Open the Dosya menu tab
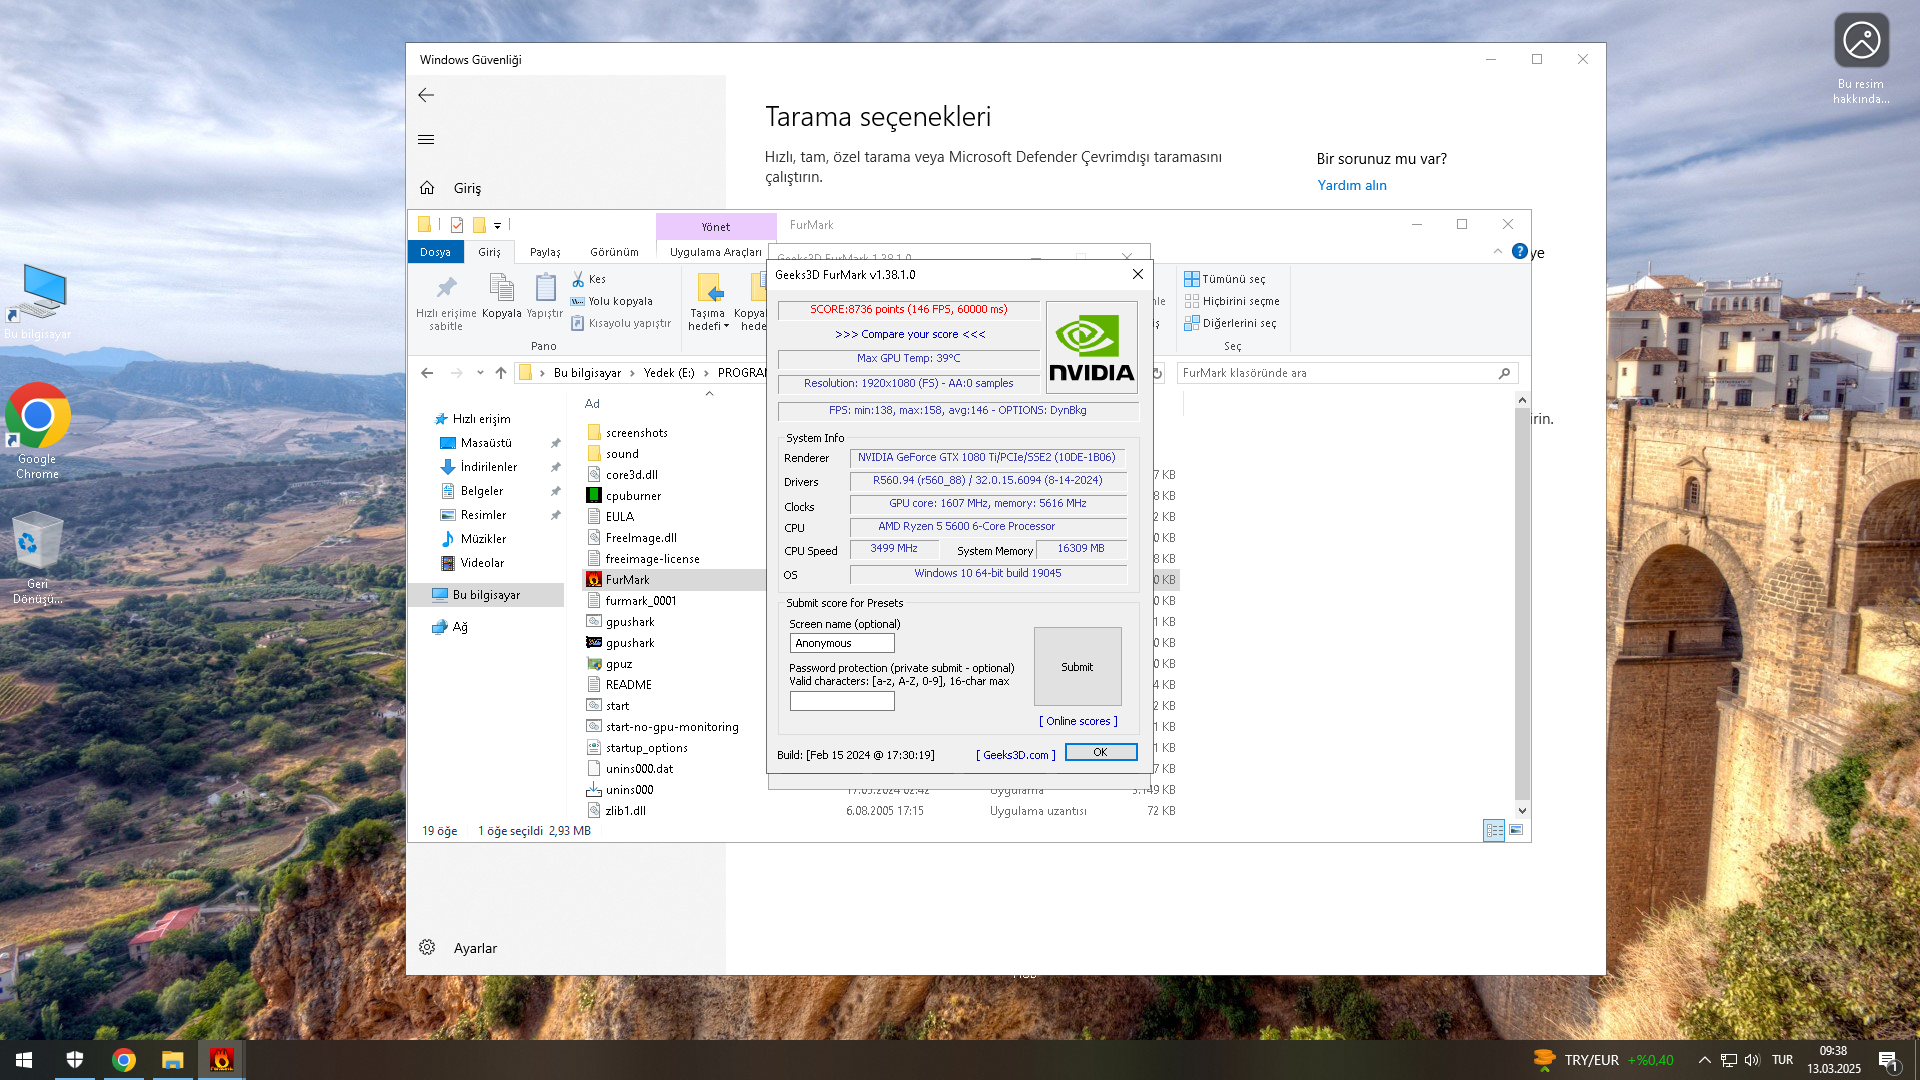Screen dimensions: 1920x1080 pos(435,252)
